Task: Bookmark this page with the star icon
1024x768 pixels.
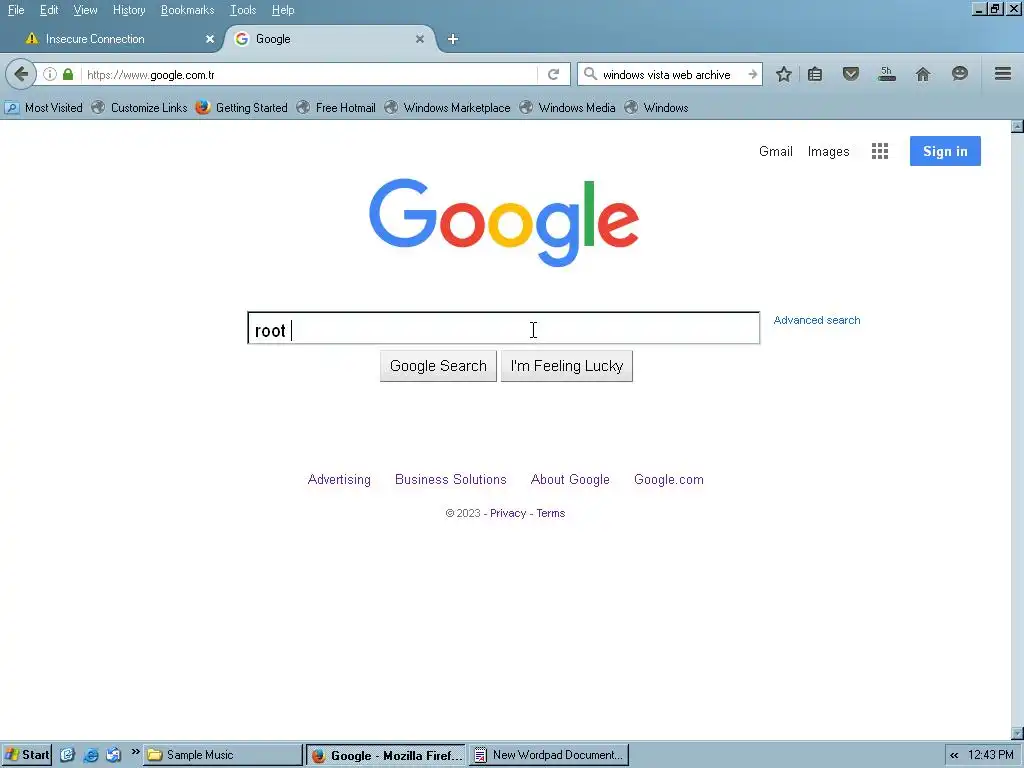Action: point(784,74)
